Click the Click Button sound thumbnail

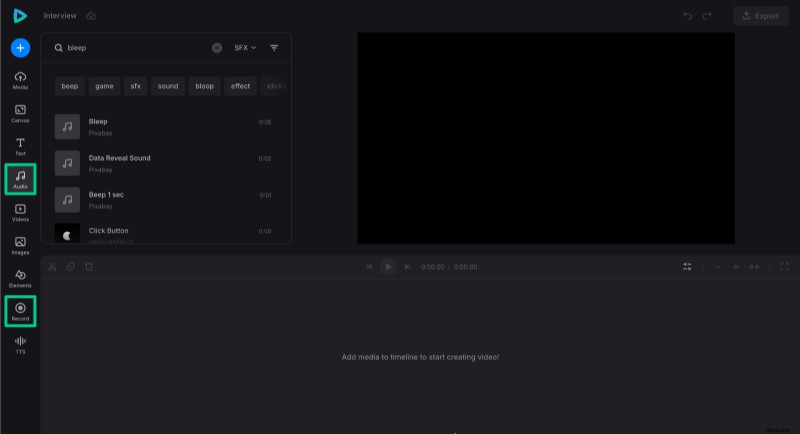click(x=67, y=233)
